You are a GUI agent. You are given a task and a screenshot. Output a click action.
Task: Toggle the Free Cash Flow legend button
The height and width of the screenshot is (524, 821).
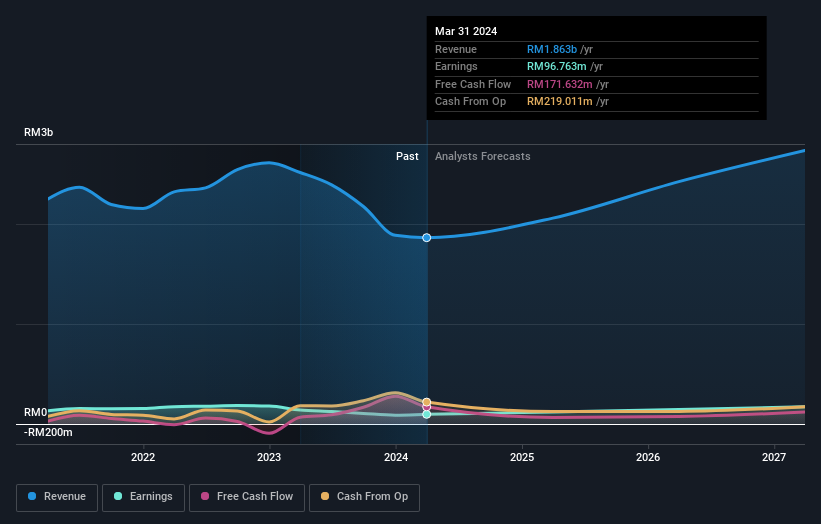point(247,497)
